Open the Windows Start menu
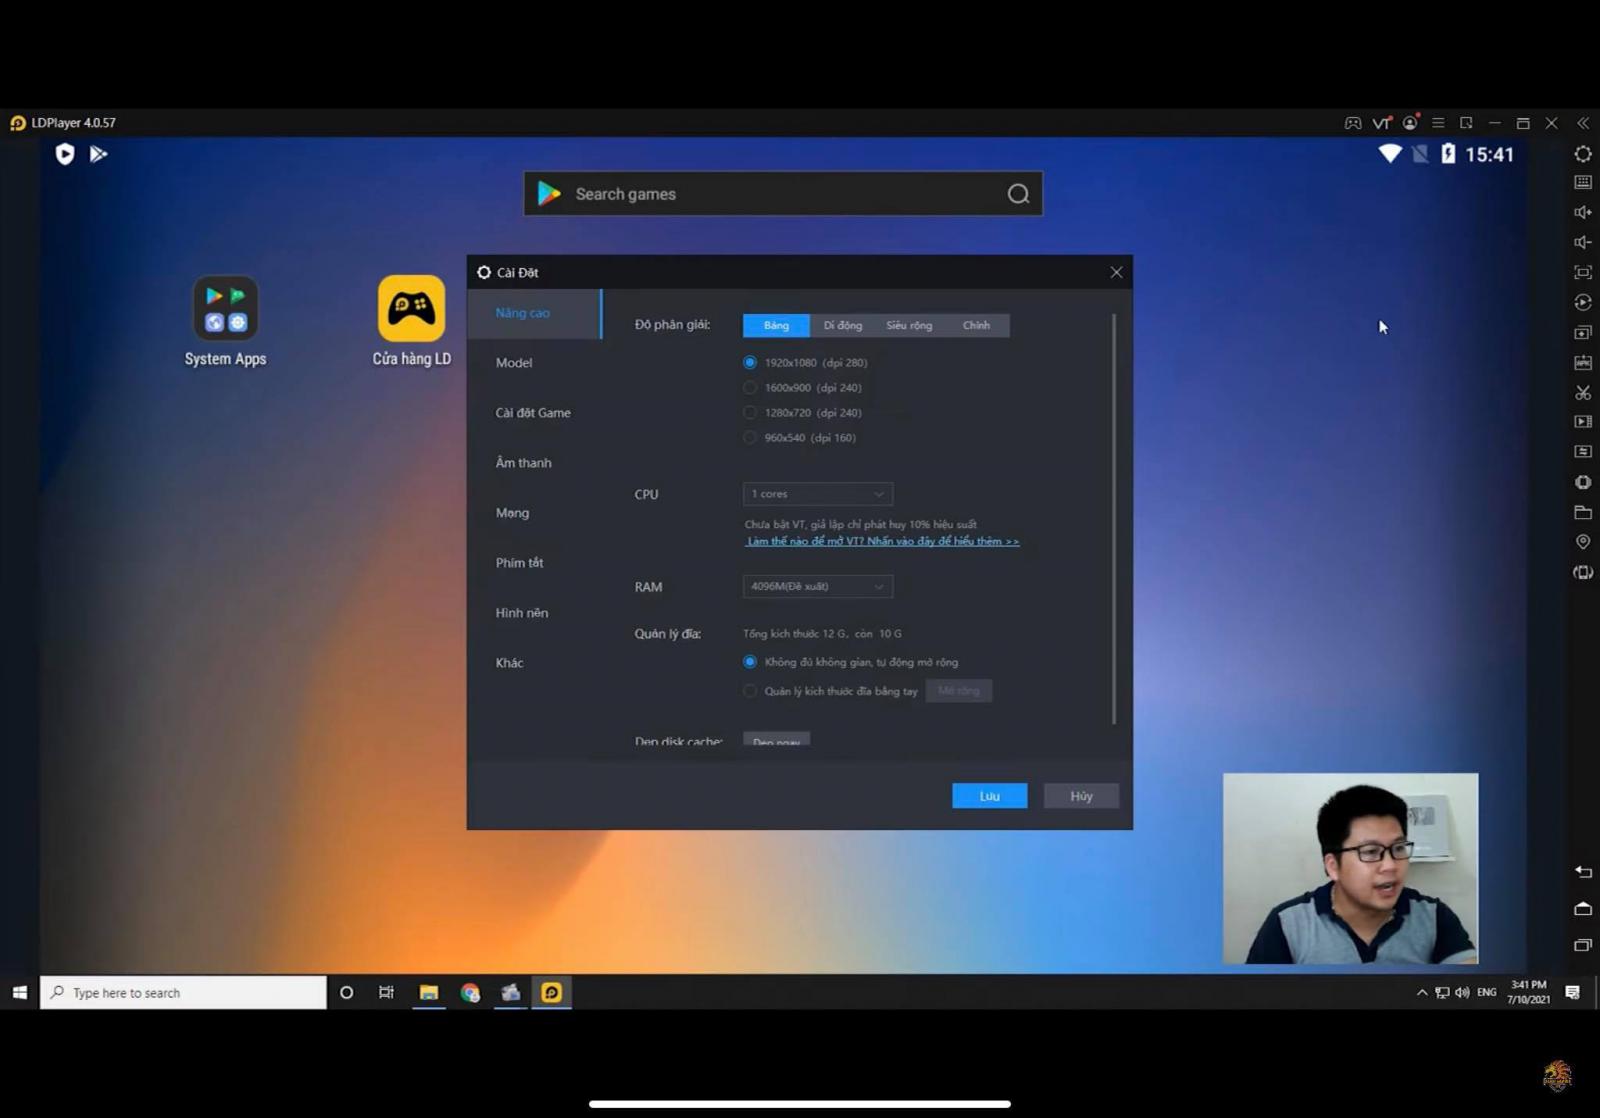This screenshot has height=1118, width=1600. [x=20, y=992]
